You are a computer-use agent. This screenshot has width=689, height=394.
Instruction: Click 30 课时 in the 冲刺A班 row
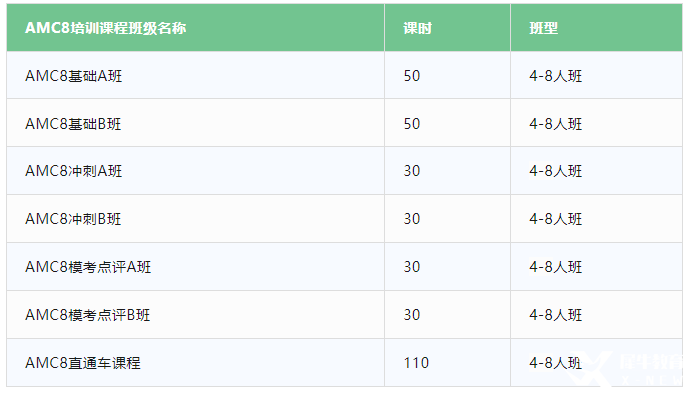(x=412, y=171)
